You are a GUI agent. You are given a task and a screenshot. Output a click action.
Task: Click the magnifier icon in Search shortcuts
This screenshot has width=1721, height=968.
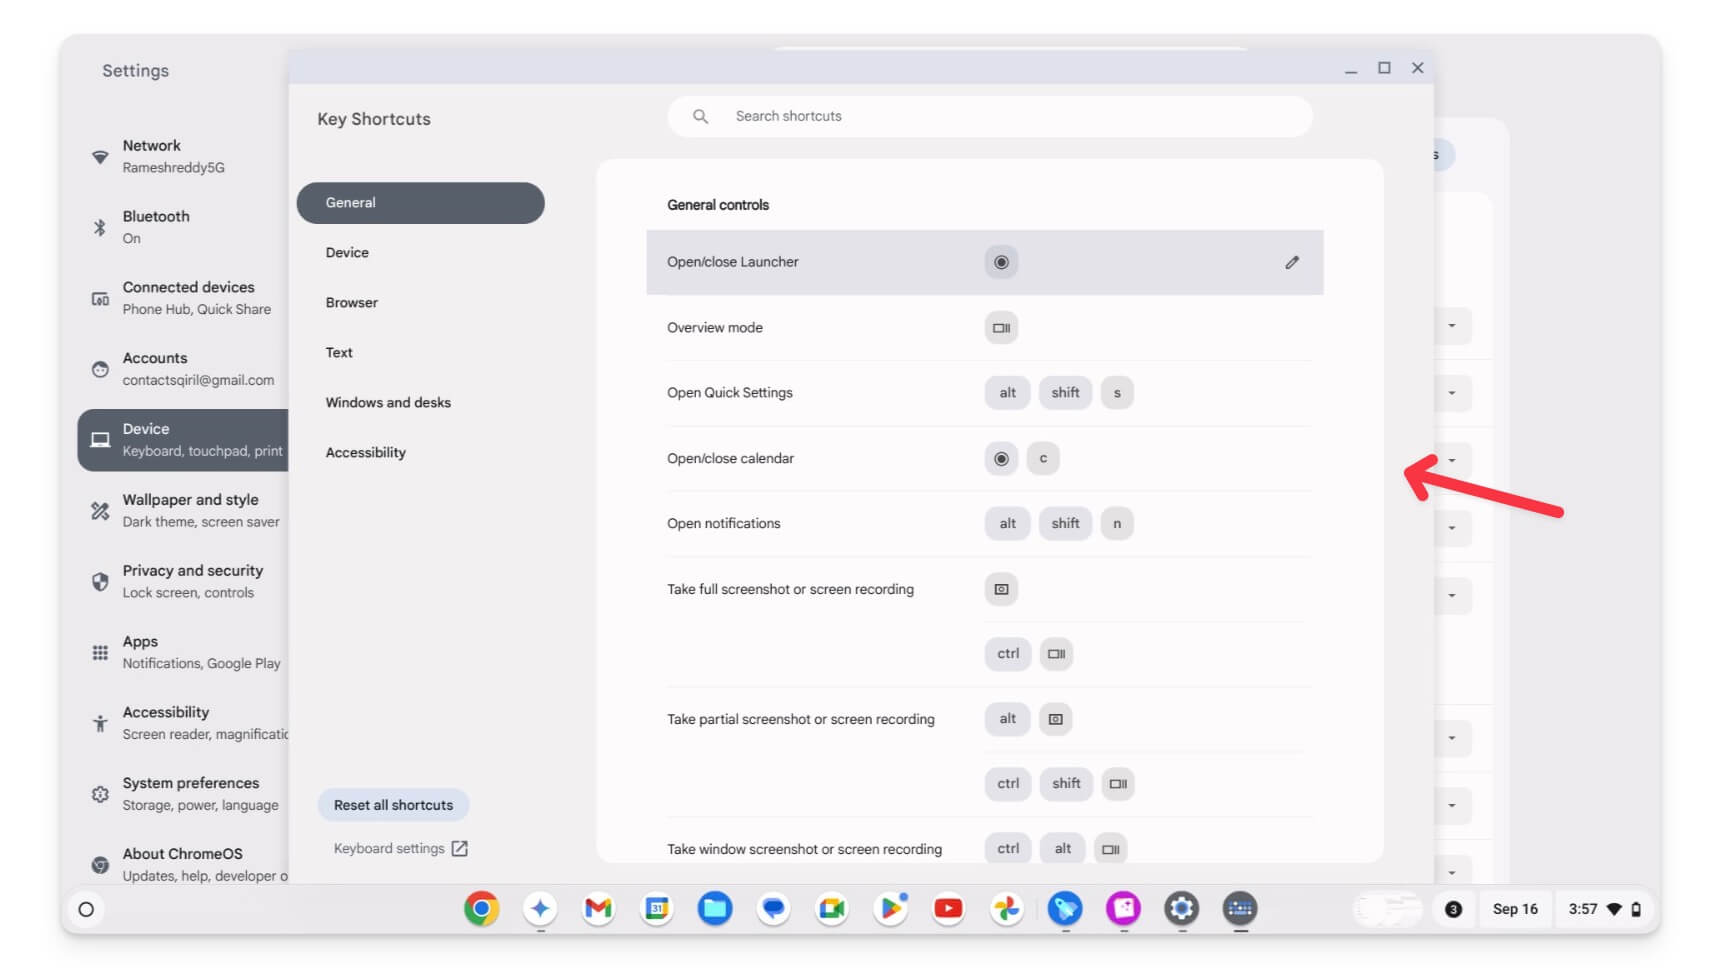(700, 116)
